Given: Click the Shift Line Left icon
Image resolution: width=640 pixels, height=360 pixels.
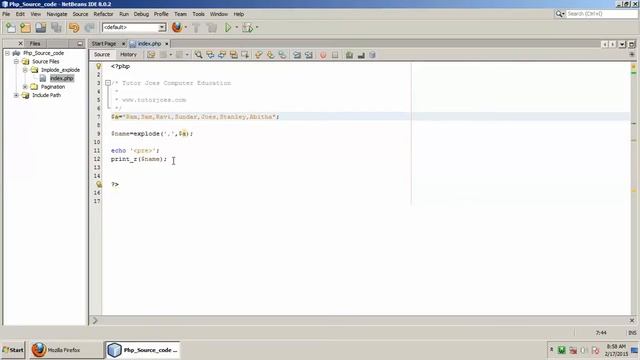Looking at the screenshot, I should (x=297, y=55).
